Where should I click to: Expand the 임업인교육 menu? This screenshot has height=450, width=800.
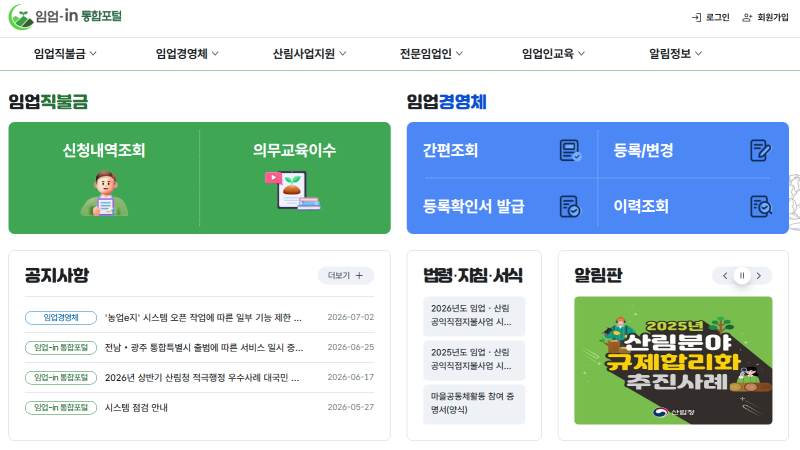553,54
